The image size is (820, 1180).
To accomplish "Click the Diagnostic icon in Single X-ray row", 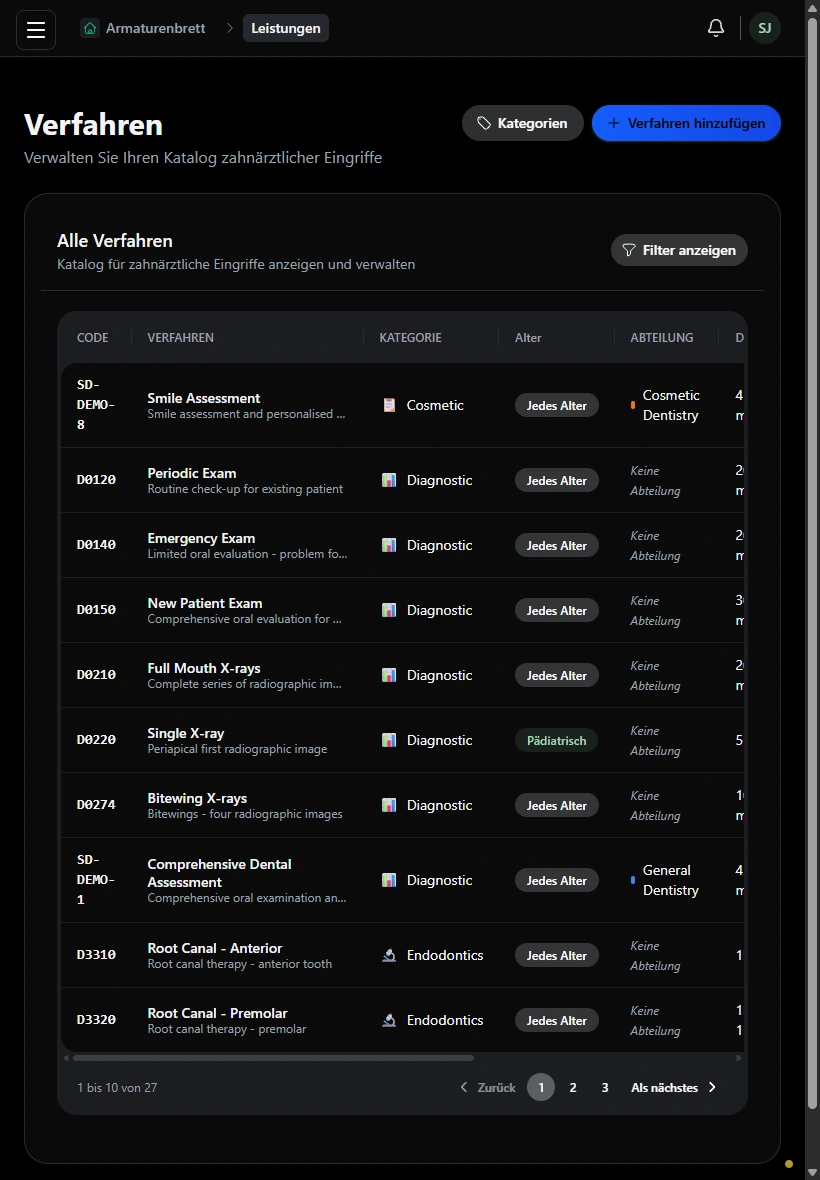I will [x=389, y=740].
